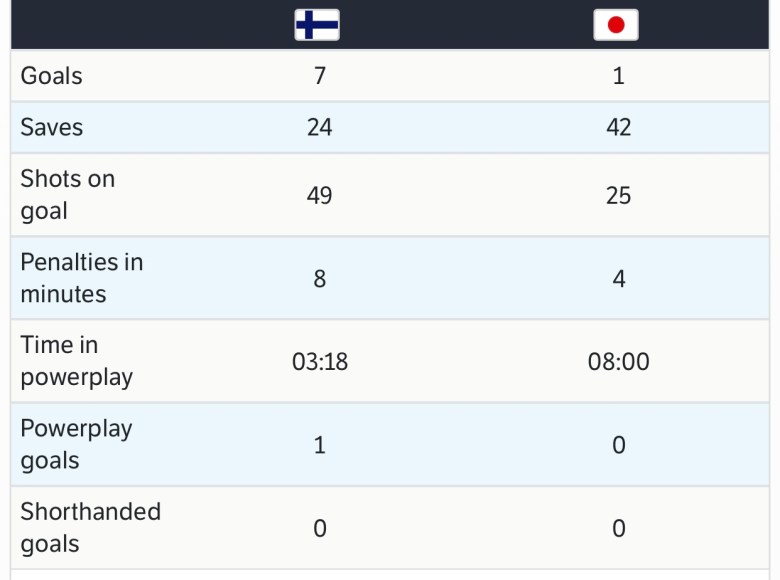Screen dimensions: 780x580
Task: Select the Goals row label
Action: (x=52, y=76)
